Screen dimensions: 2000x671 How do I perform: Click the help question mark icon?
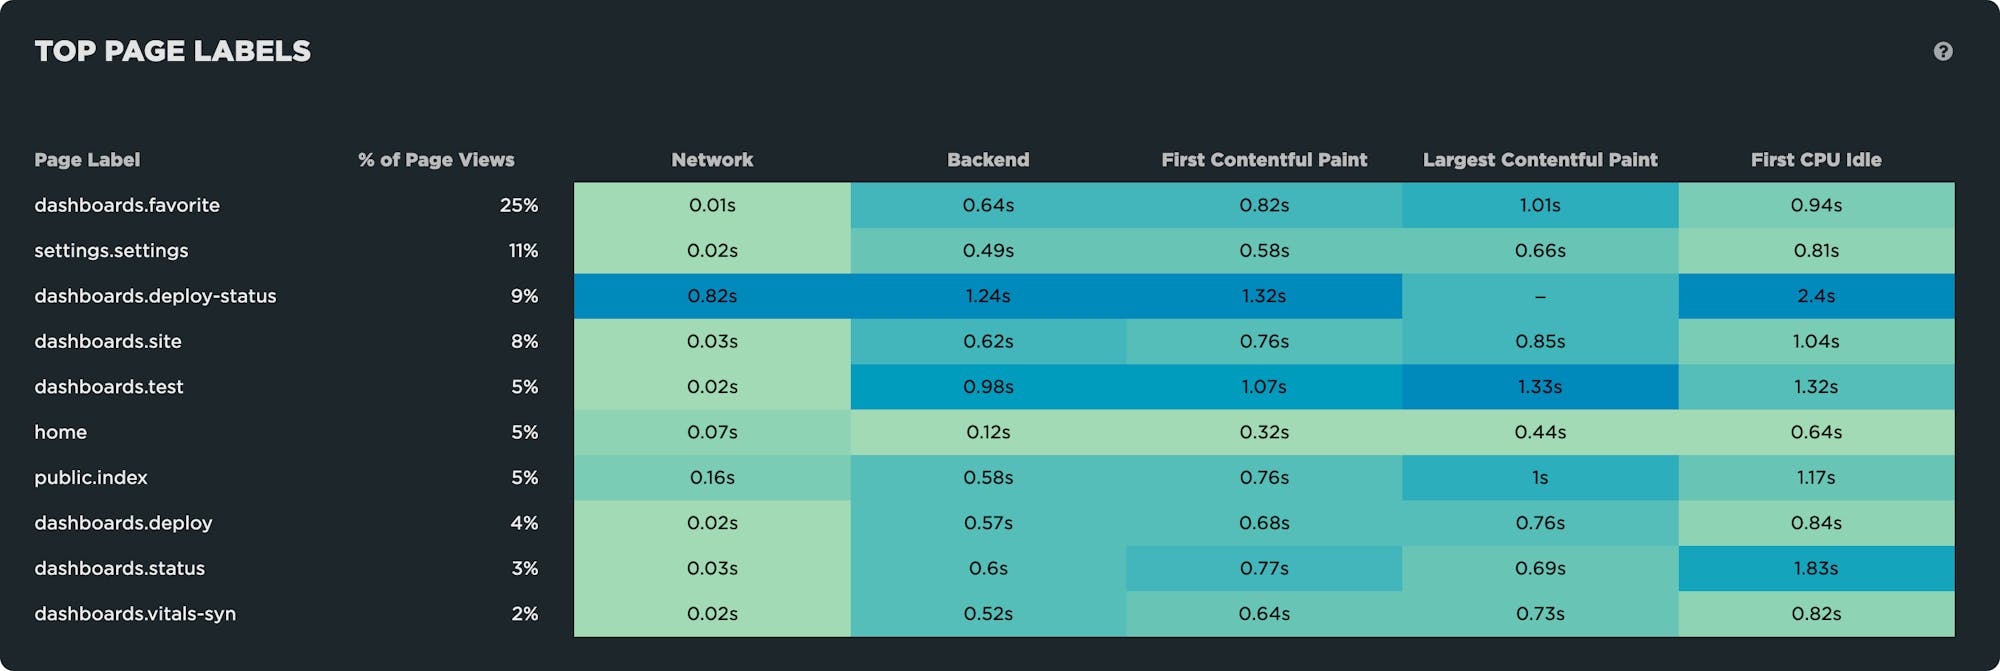pyautogui.click(x=1942, y=51)
